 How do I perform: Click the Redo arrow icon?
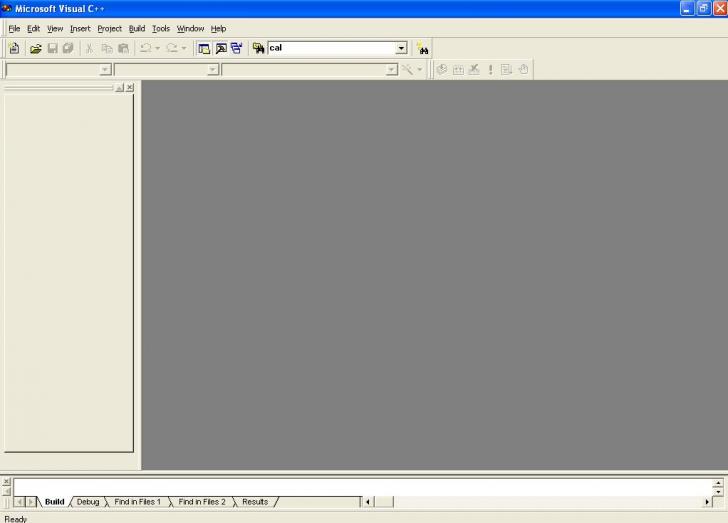pyautogui.click(x=172, y=48)
